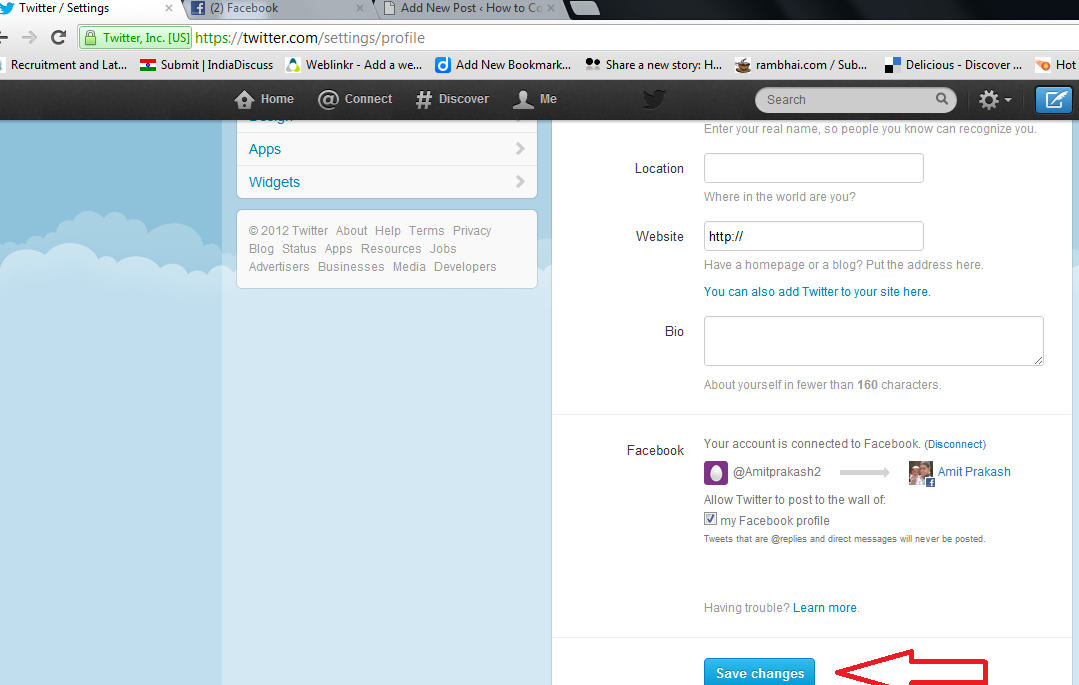Open the Amit Prakash name link
The height and width of the screenshot is (685, 1079).
[x=974, y=472]
